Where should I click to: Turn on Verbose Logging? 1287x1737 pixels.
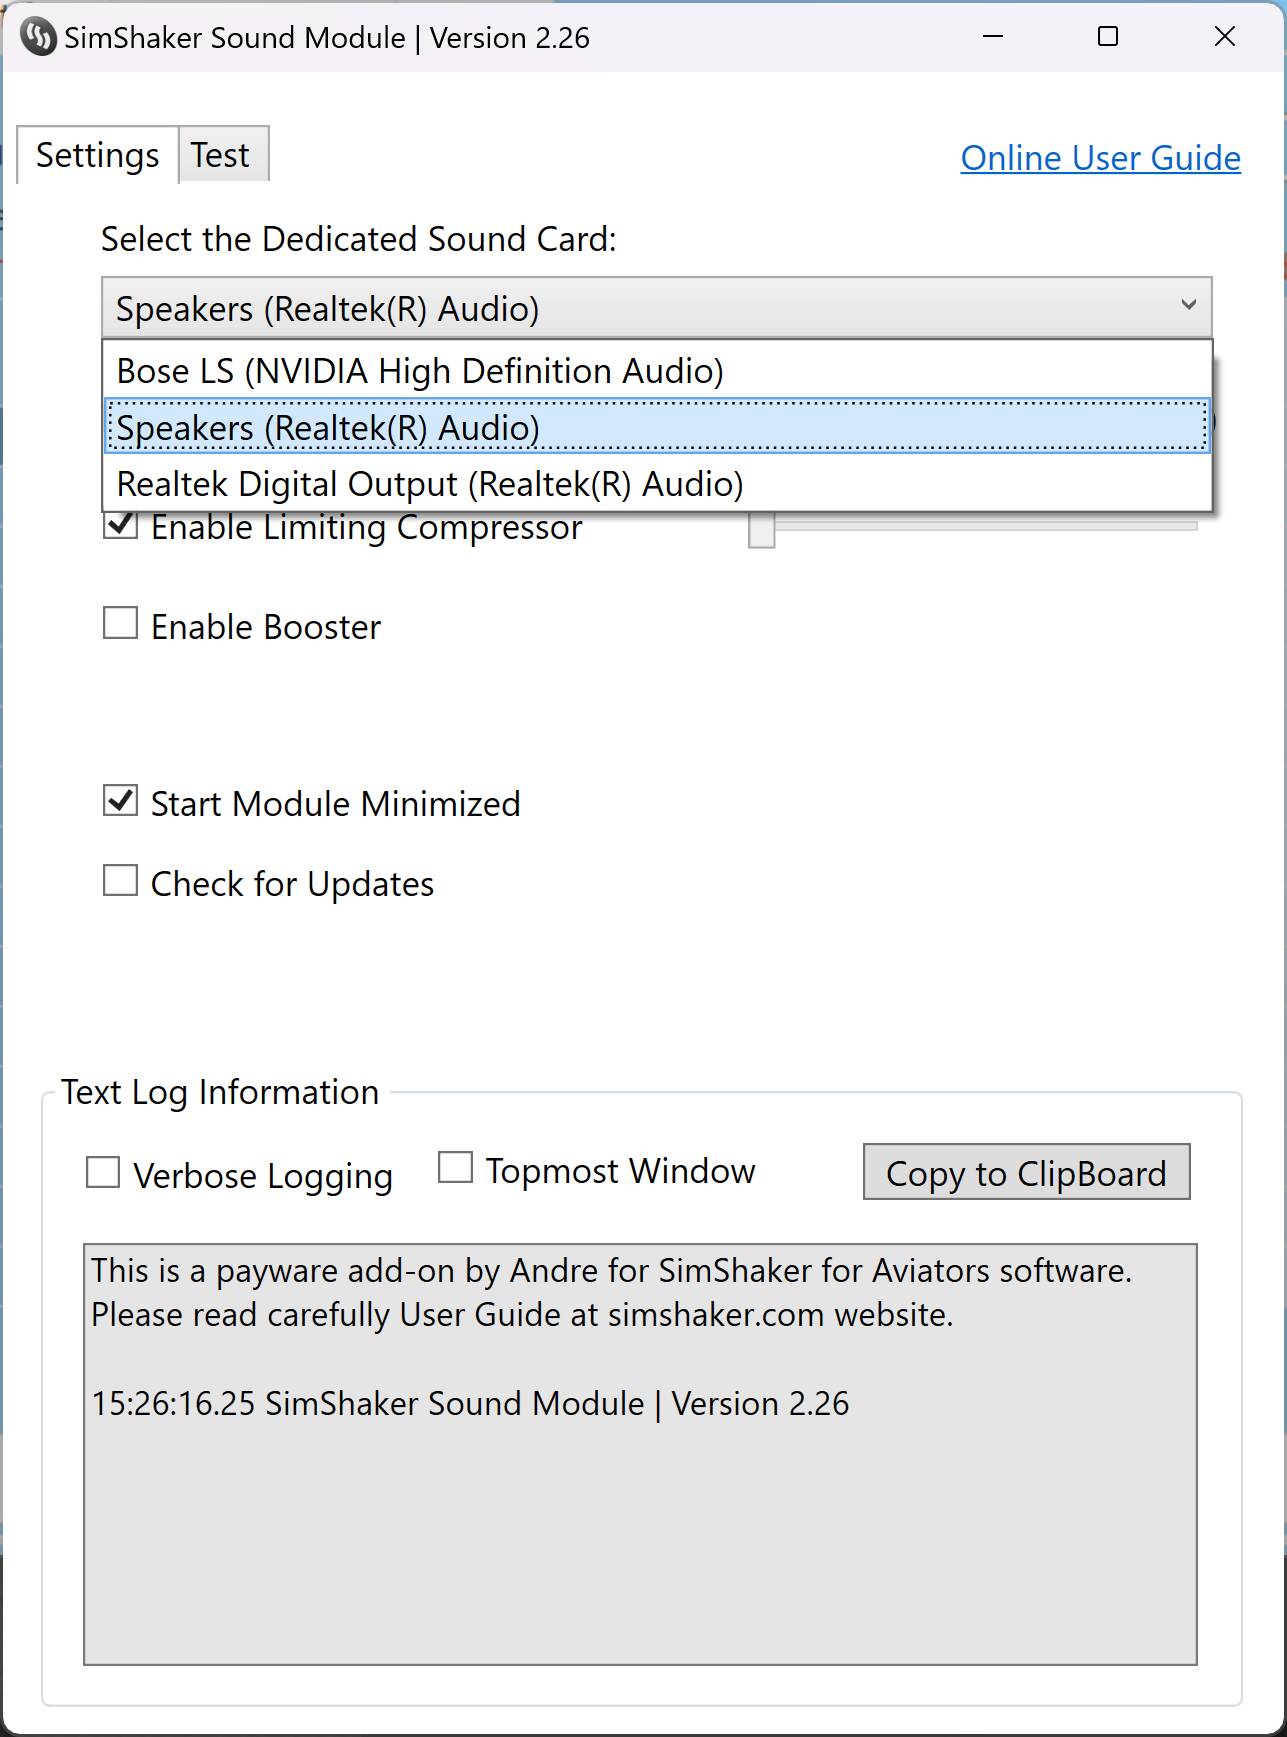tap(103, 1172)
